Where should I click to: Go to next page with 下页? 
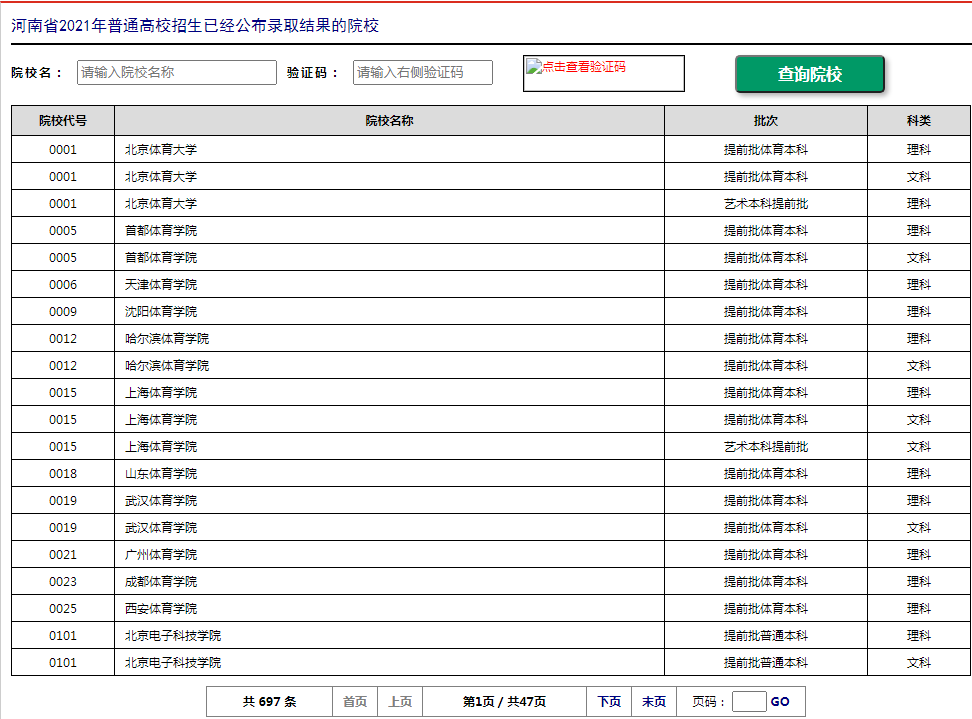609,702
